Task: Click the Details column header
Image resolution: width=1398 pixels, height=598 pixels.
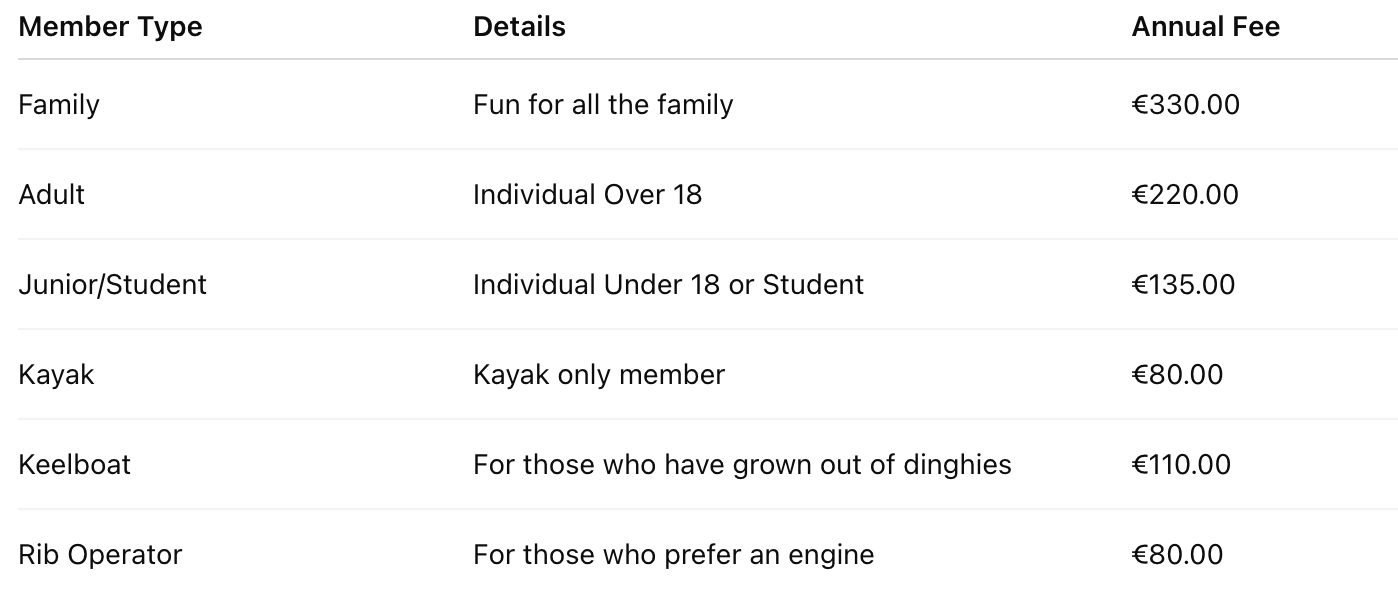Action: click(519, 27)
